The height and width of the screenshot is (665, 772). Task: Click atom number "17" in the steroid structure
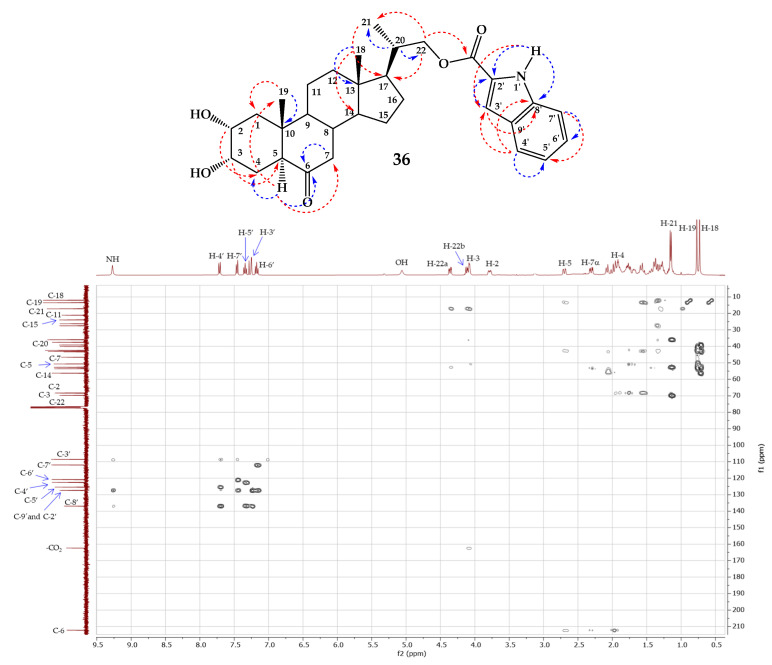point(383,87)
